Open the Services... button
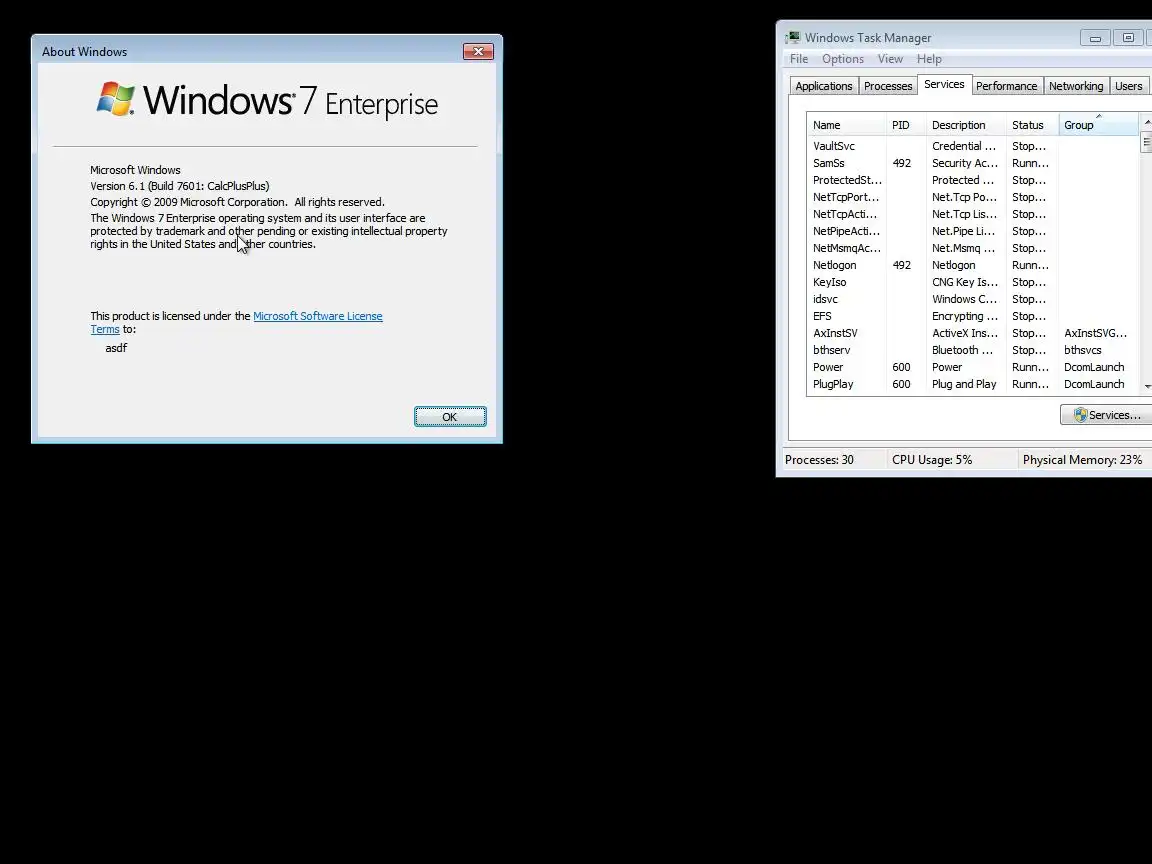The height and width of the screenshot is (864, 1152). click(1106, 415)
